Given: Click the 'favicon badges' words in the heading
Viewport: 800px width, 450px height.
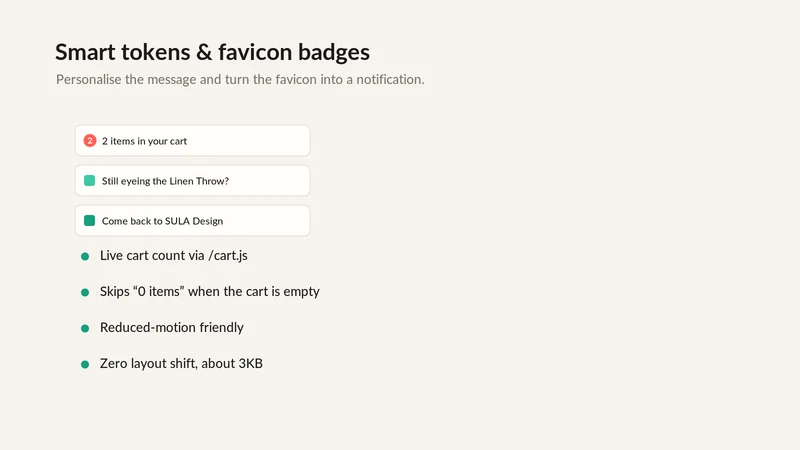Looking at the screenshot, I should (x=294, y=53).
